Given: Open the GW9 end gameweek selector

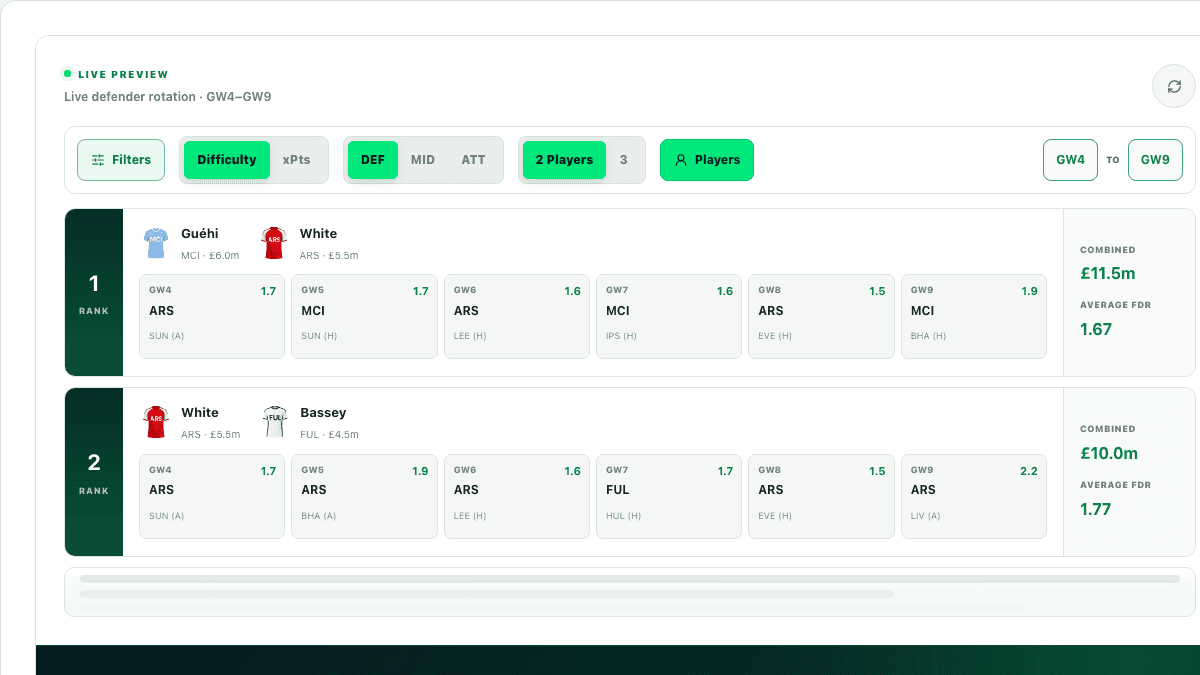Looking at the screenshot, I should pos(1155,160).
